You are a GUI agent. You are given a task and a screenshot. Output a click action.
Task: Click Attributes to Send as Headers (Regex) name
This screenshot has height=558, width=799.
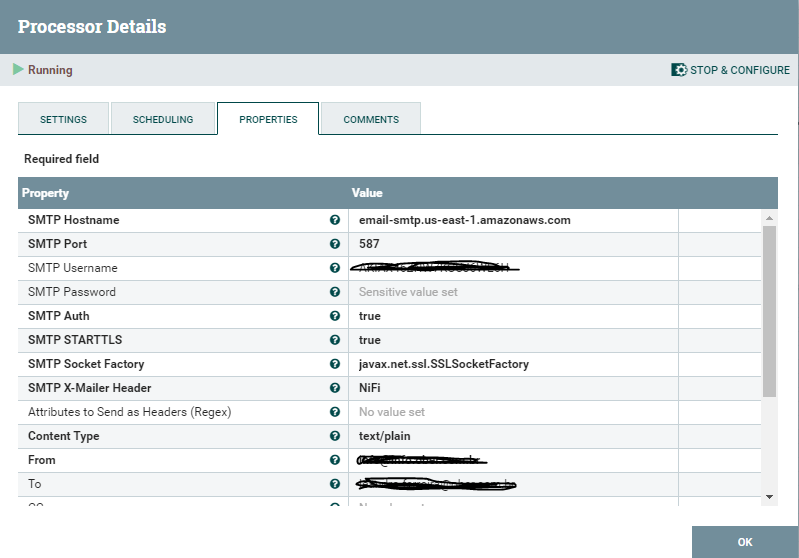point(129,412)
